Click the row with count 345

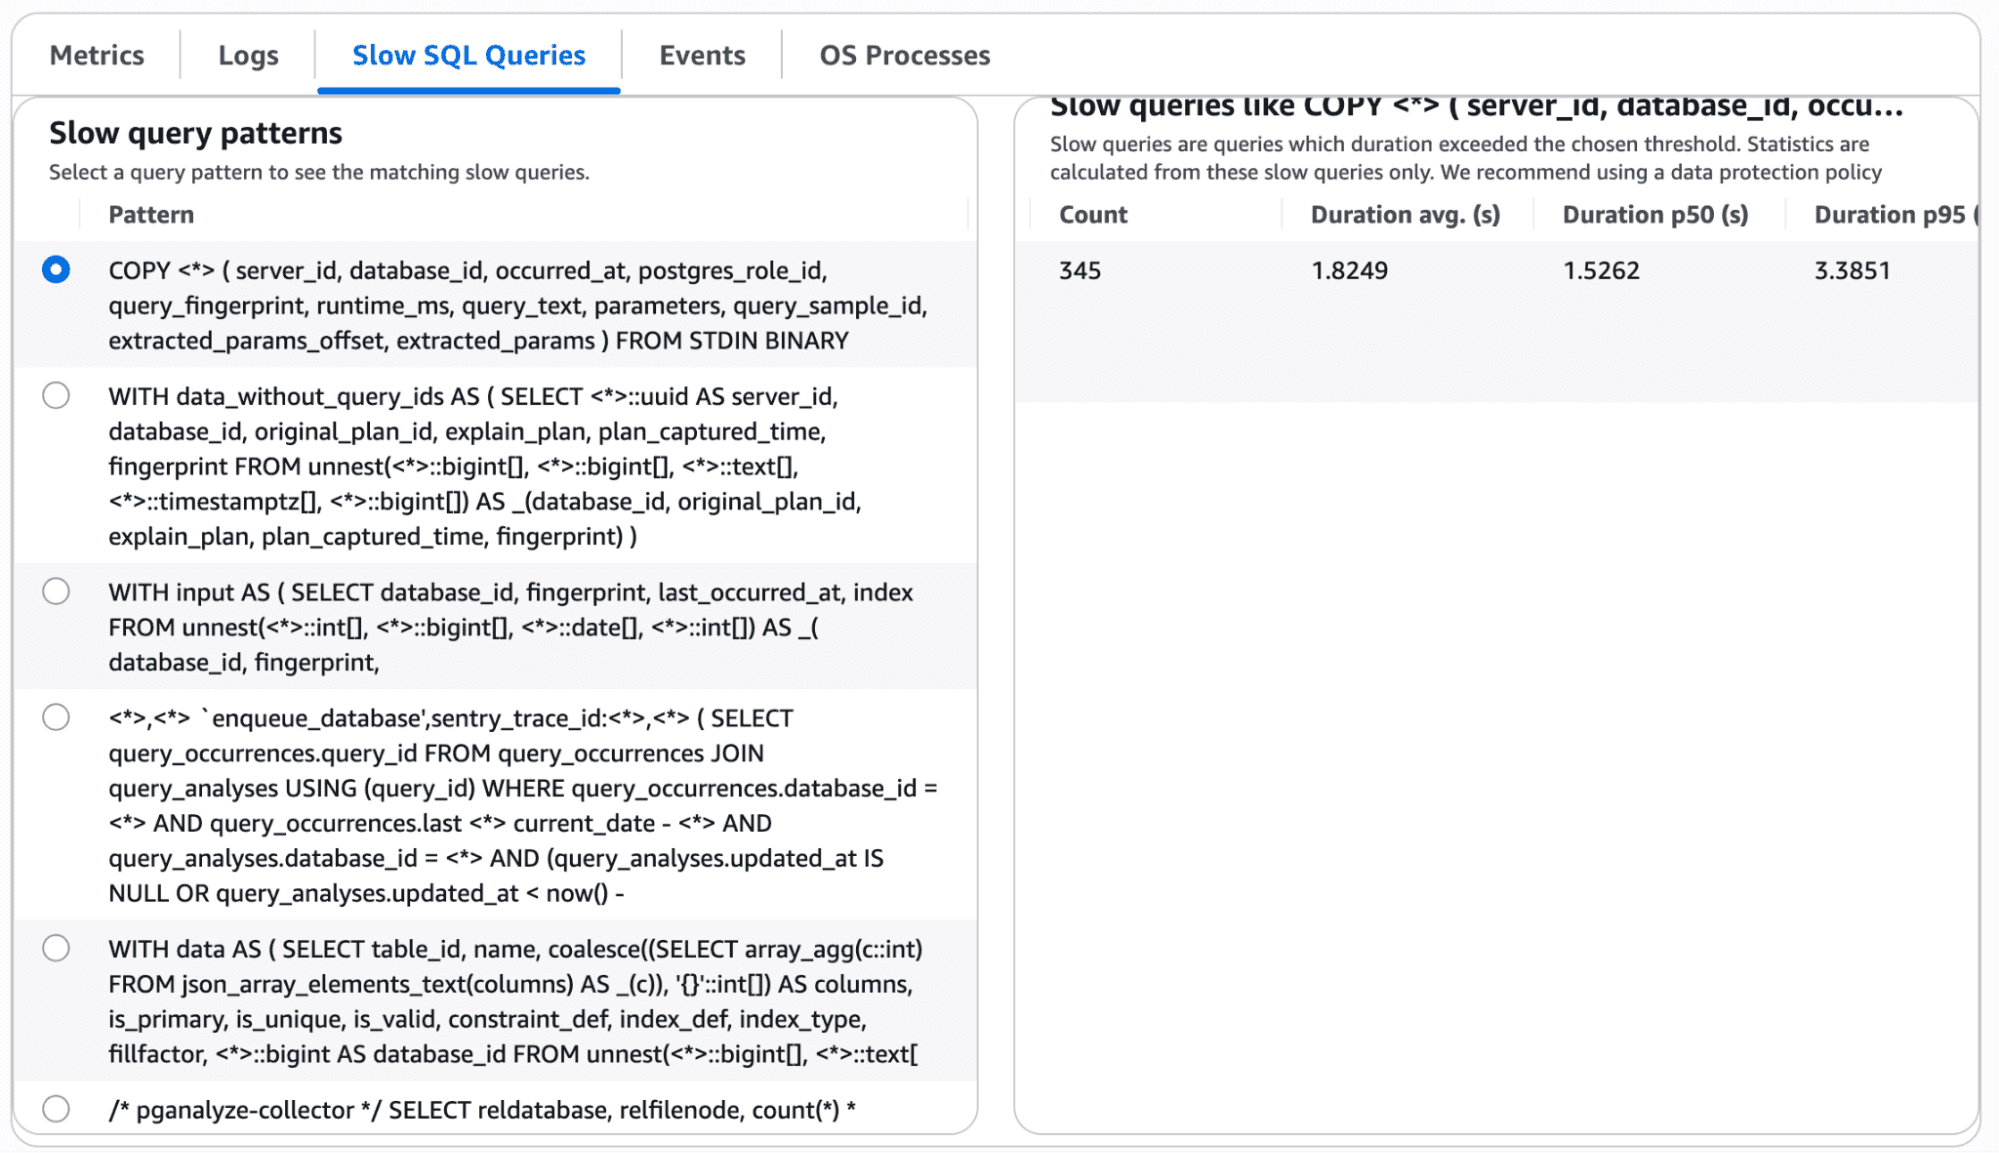(x=1080, y=271)
